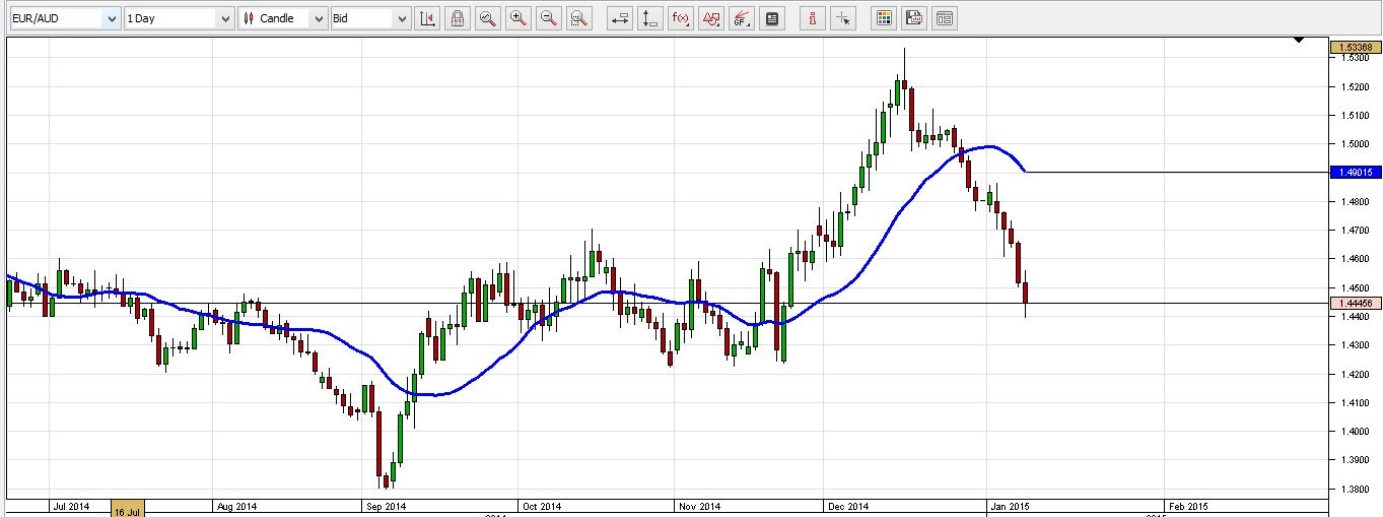Viewport: 1383px width, 517px height.
Task: Click the Sep 2014 axis label
Action: pyautogui.click(x=386, y=506)
